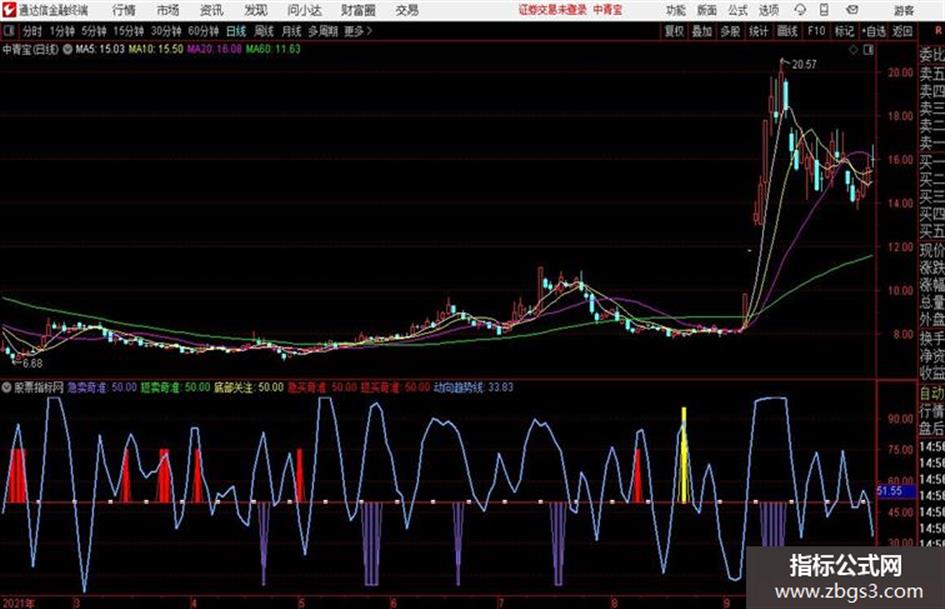Switch to 月线 monthly period
The image size is (945, 609).
click(292, 31)
